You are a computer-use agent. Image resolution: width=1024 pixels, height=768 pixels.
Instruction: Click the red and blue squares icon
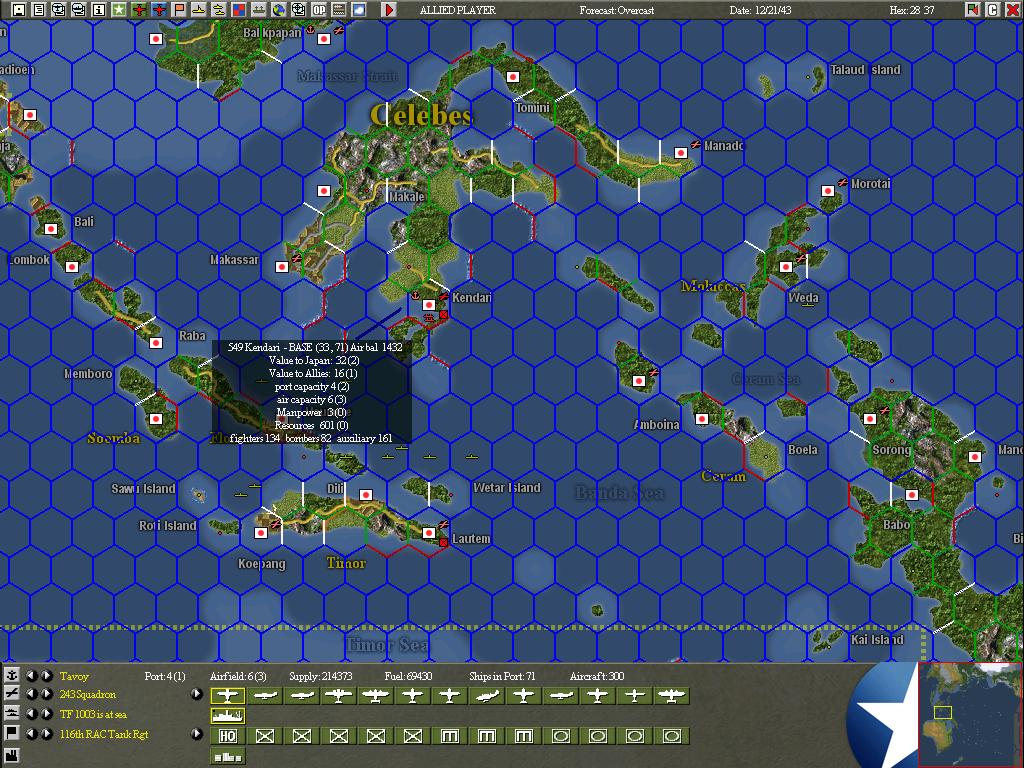239,9
